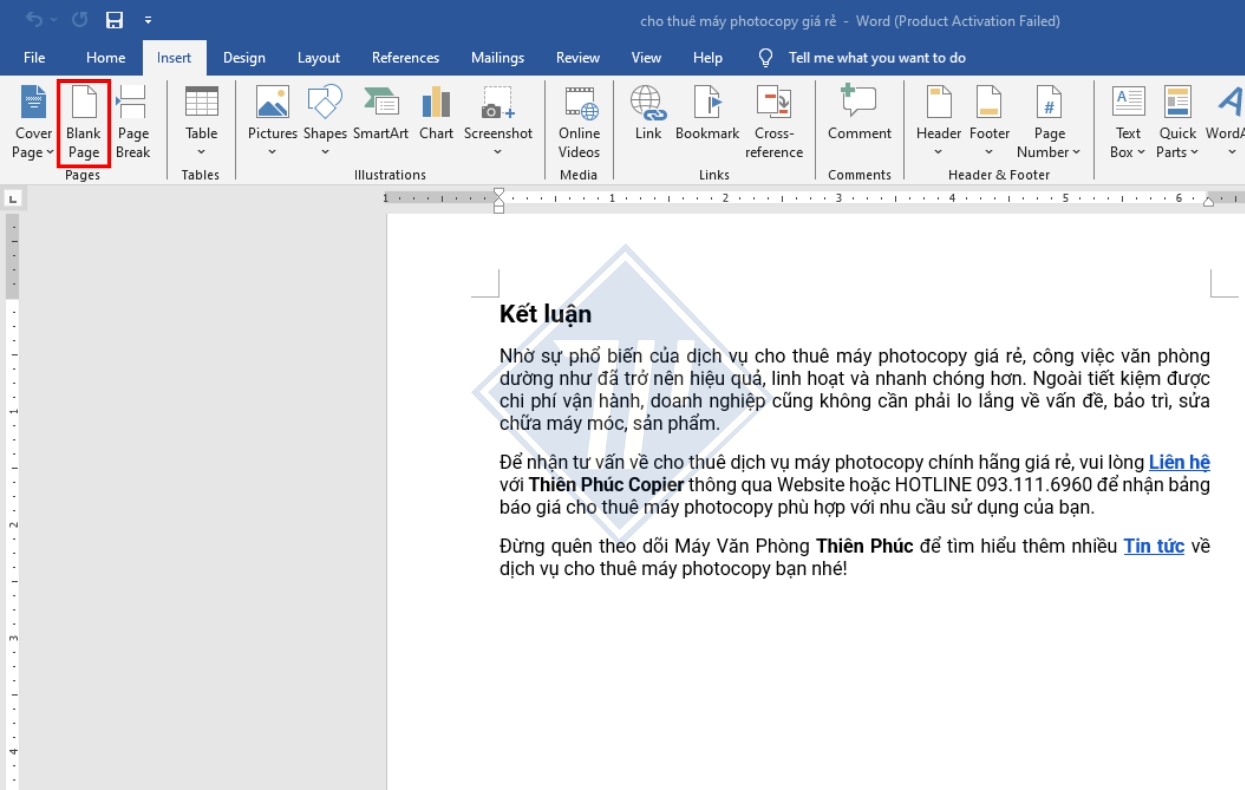Expand the Cover Page dropdown
This screenshot has height=790, width=1245.
[33, 152]
